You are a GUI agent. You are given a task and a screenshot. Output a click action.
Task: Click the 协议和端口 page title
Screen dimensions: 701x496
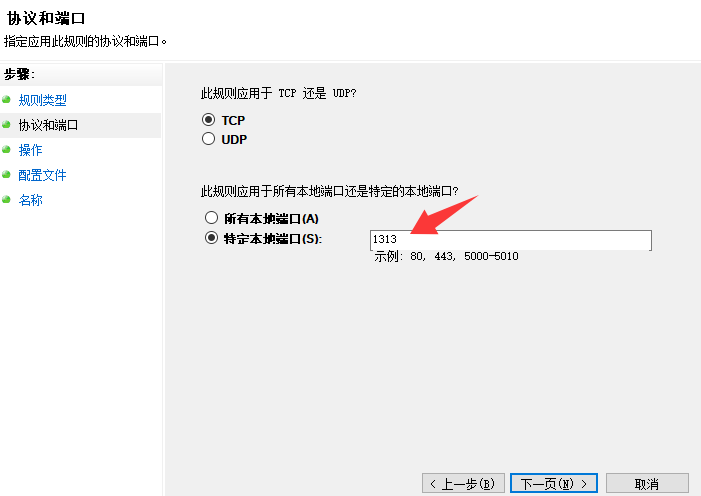(46, 18)
